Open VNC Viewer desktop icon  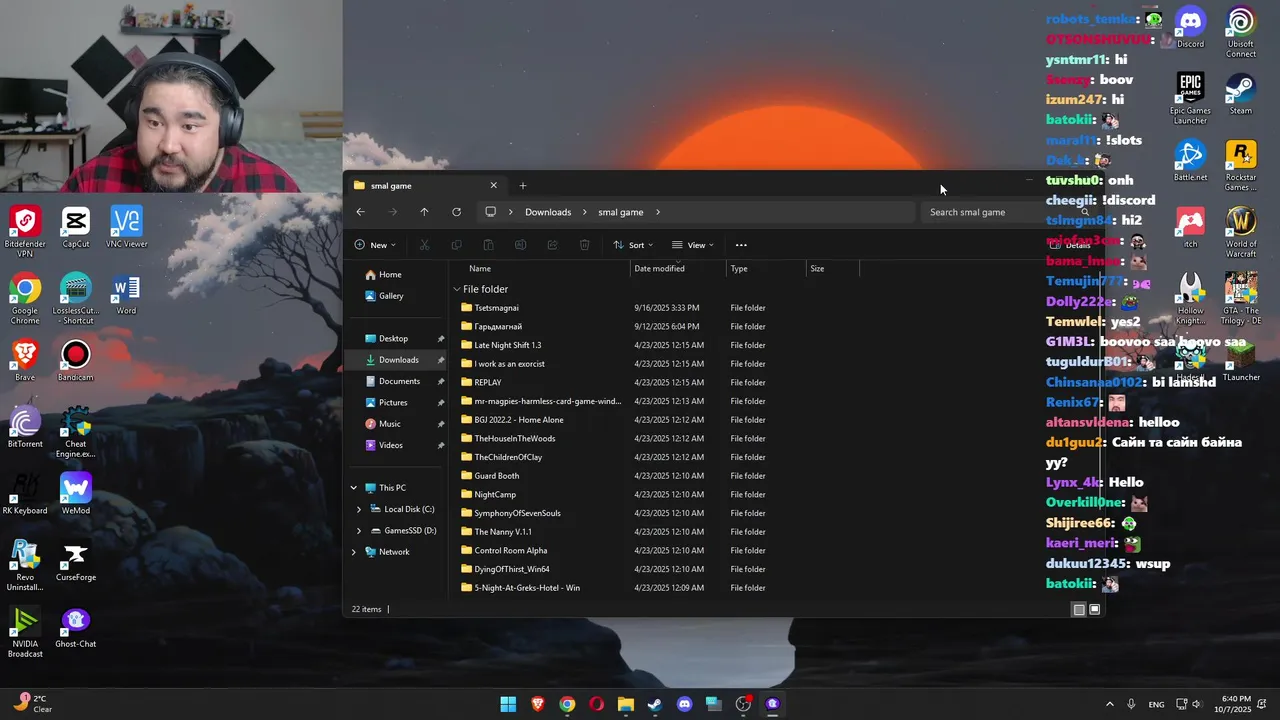[126, 227]
